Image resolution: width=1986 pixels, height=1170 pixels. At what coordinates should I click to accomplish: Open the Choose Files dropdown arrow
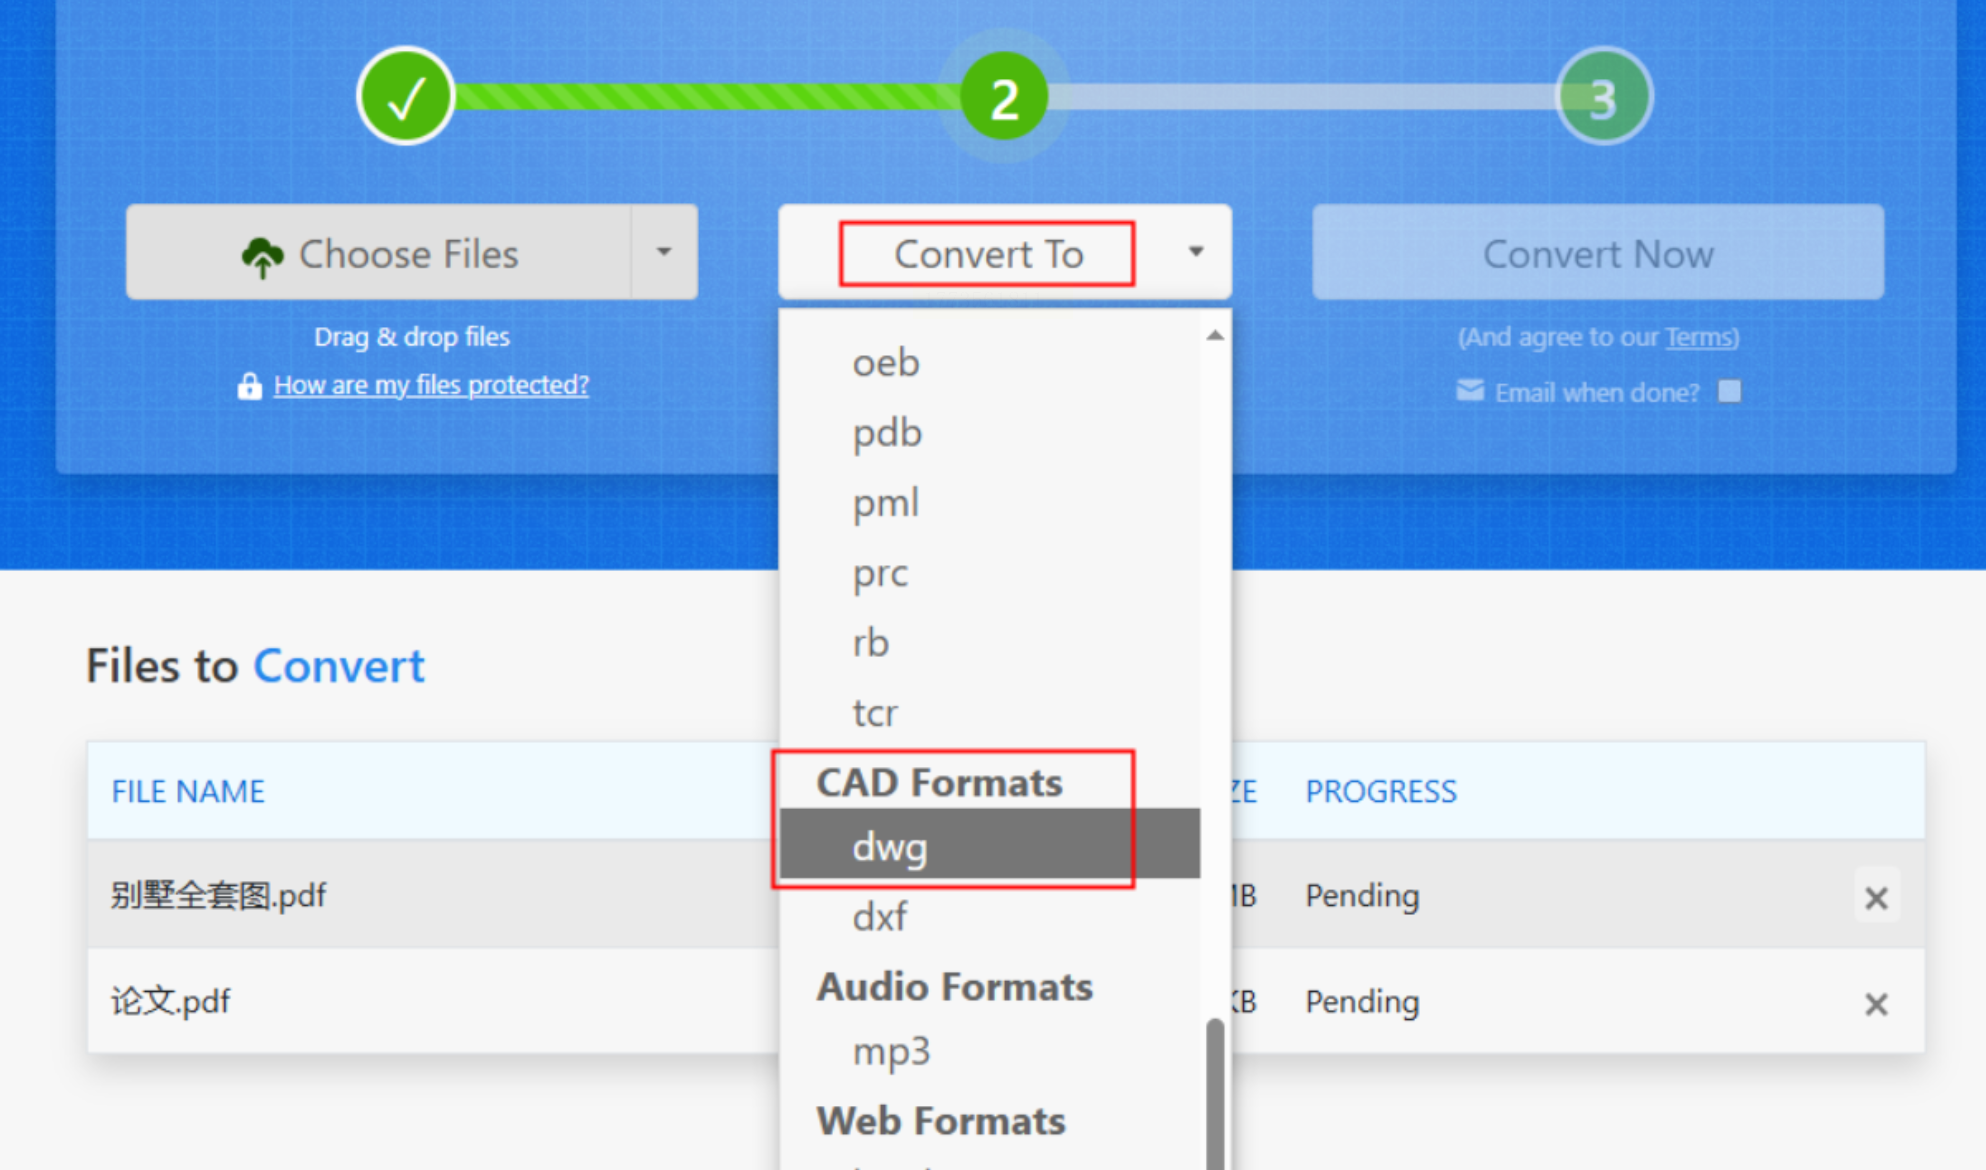click(x=664, y=252)
